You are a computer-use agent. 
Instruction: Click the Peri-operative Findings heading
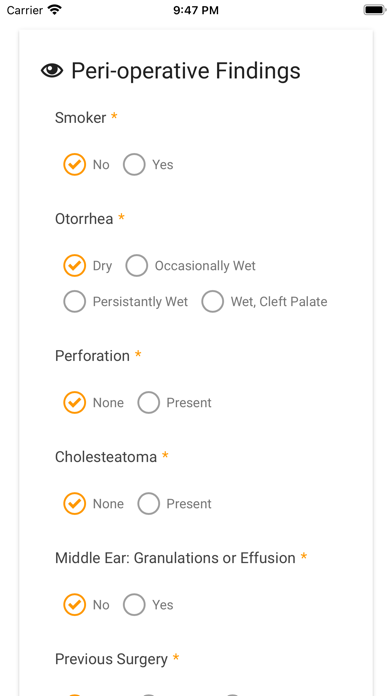tap(186, 71)
